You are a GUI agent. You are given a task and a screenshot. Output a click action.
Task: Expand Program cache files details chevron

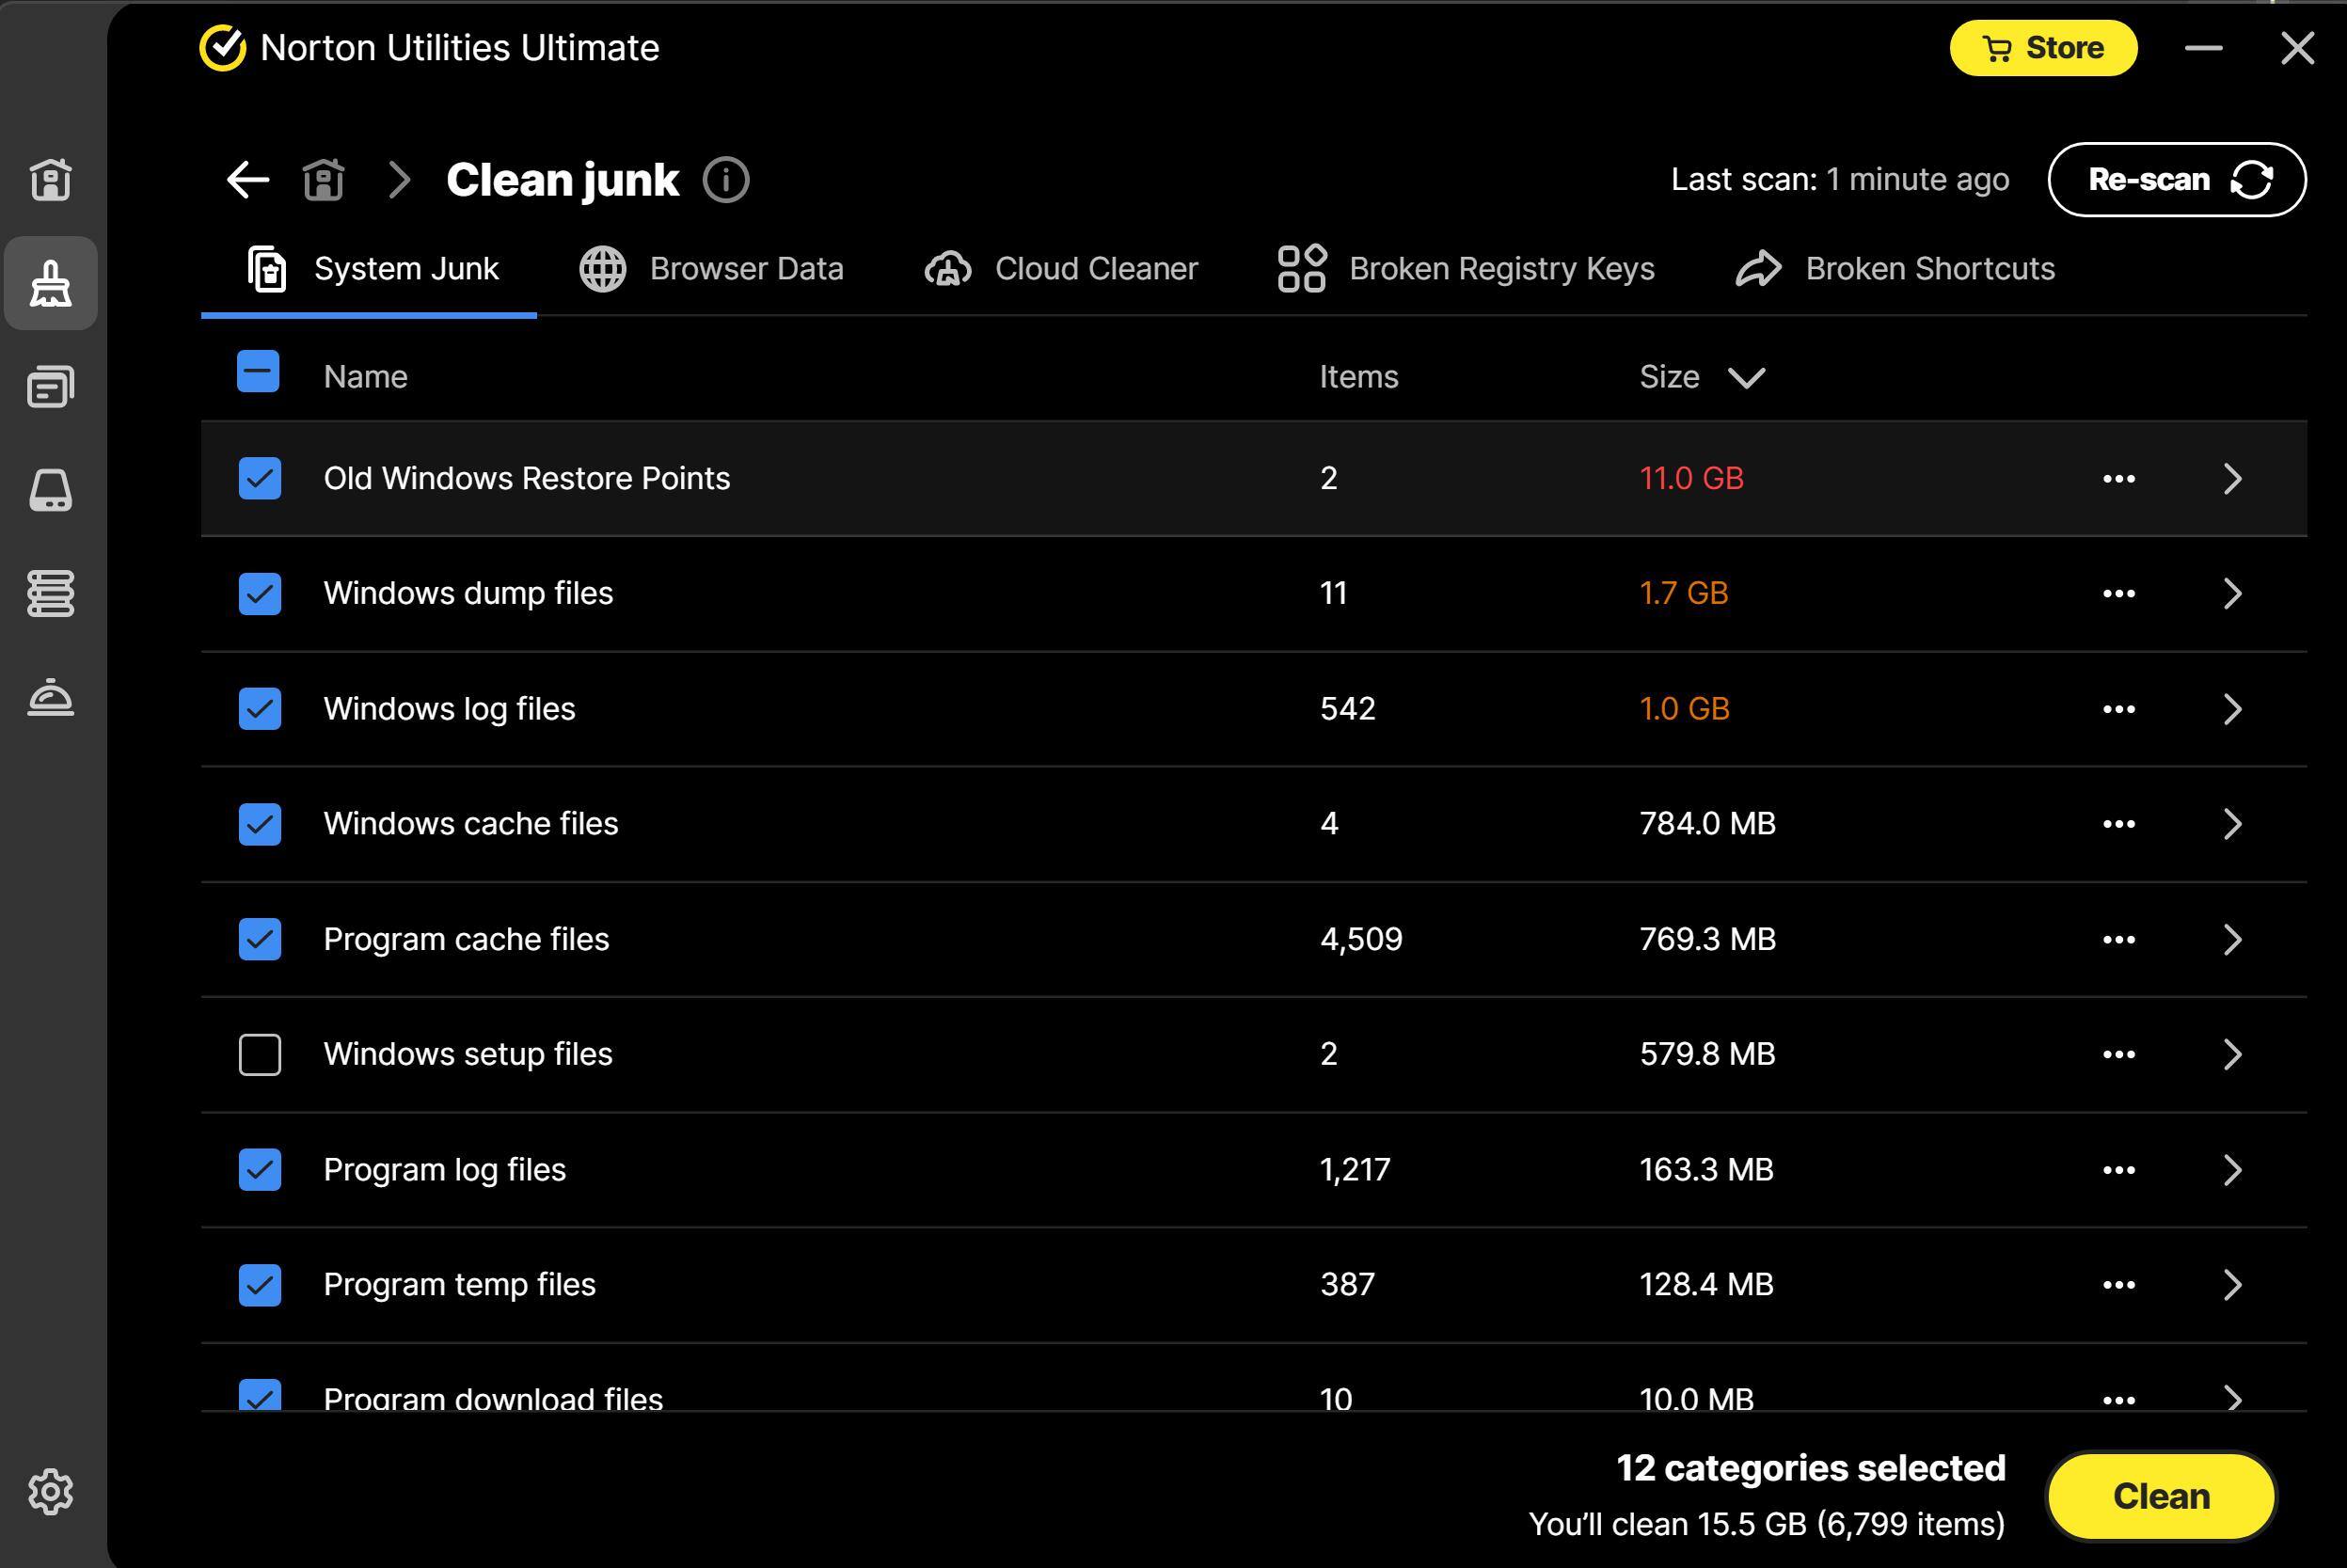tap(2232, 939)
